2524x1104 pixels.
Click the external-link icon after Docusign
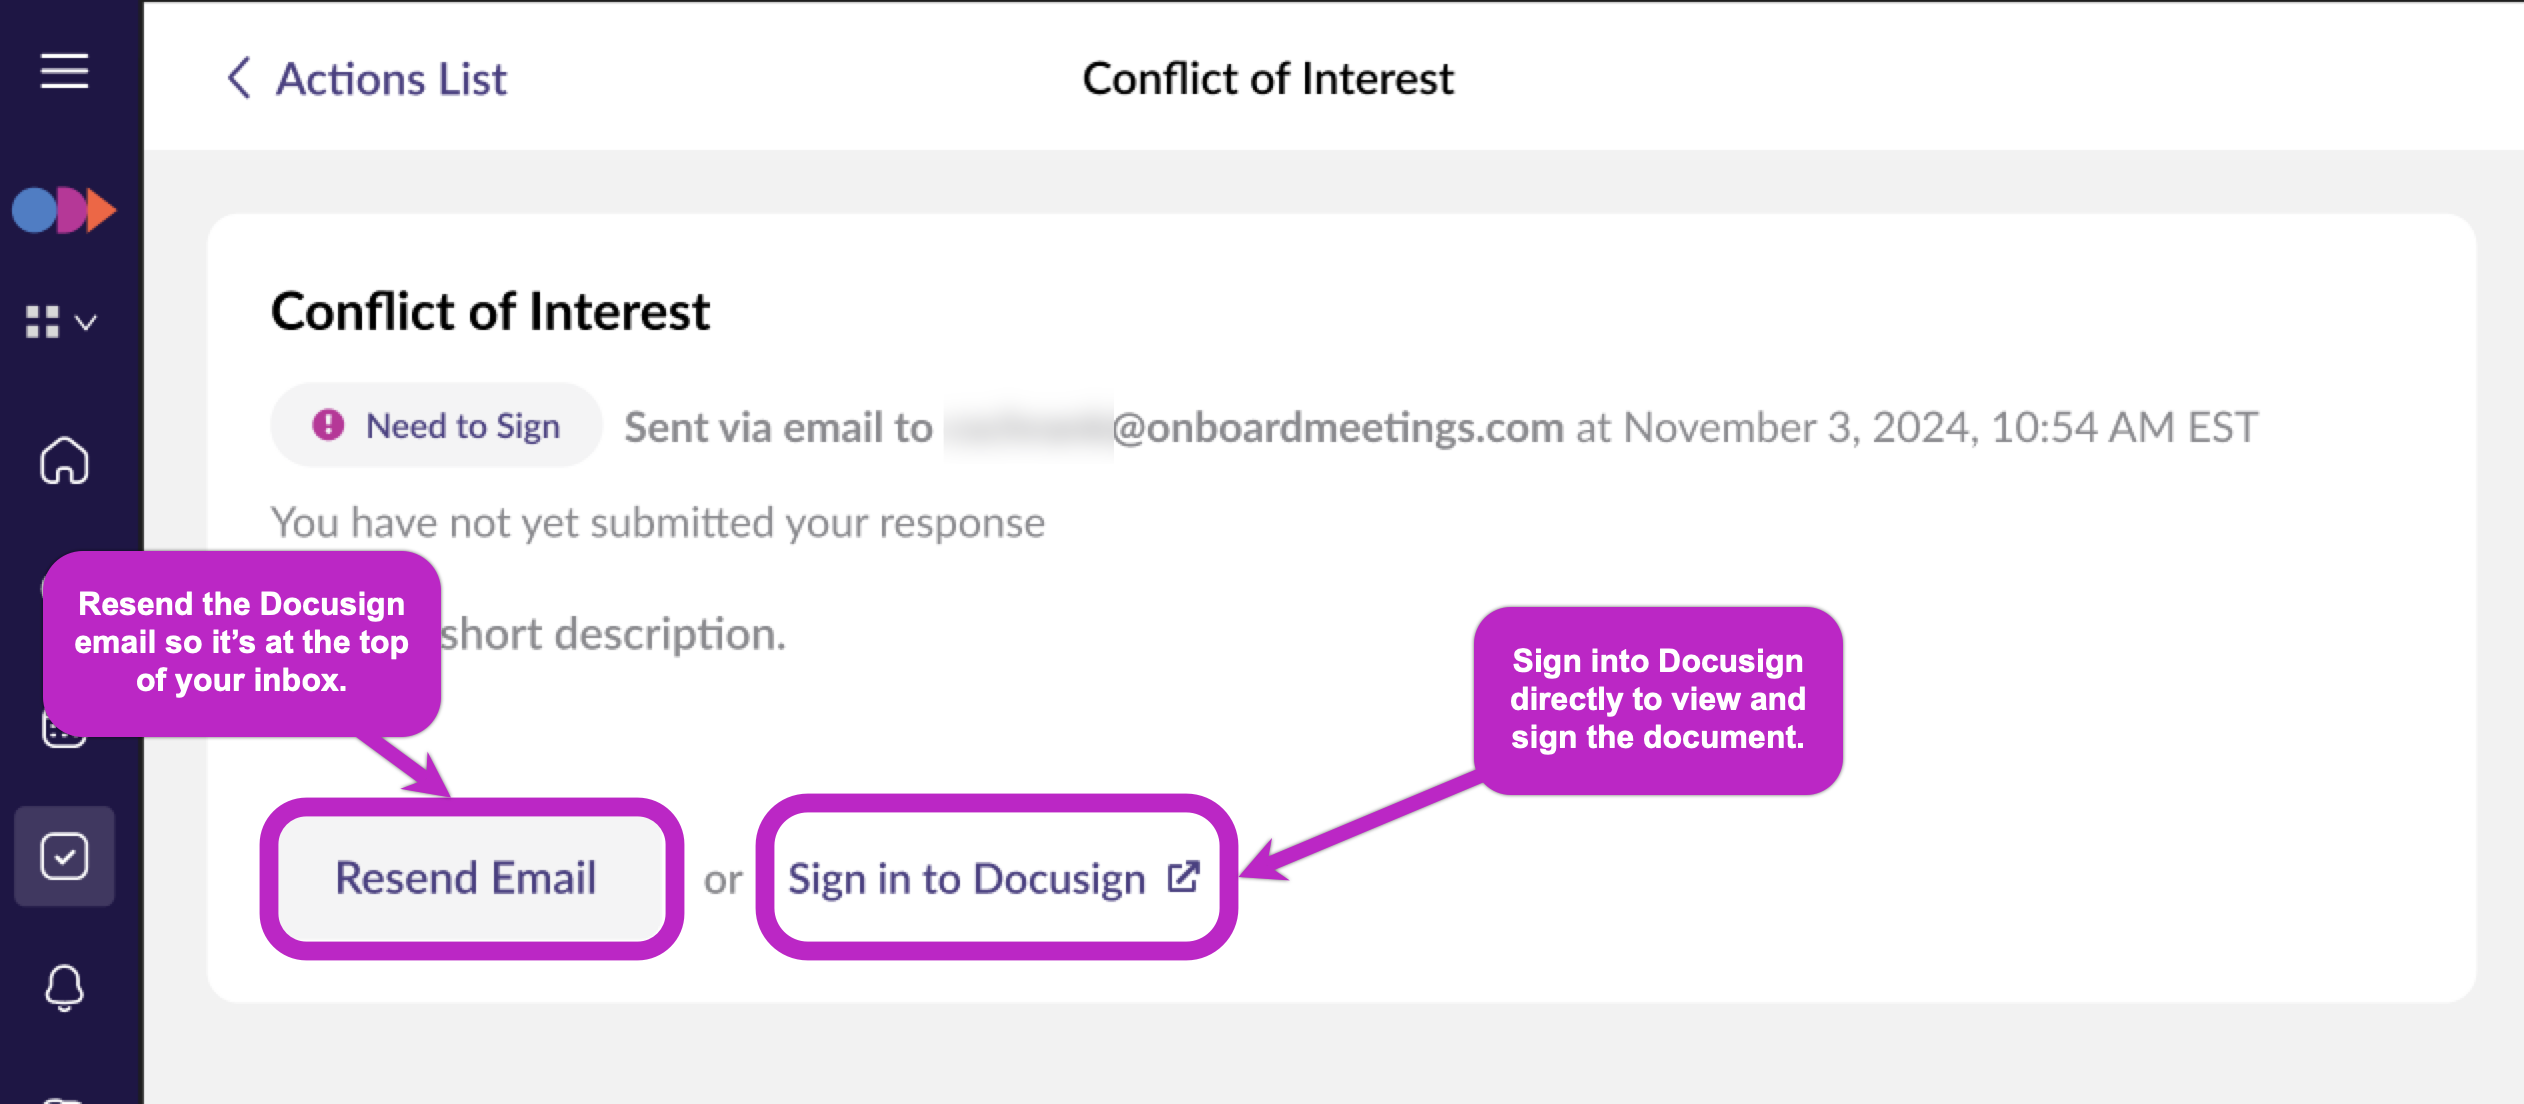[x=1183, y=877]
